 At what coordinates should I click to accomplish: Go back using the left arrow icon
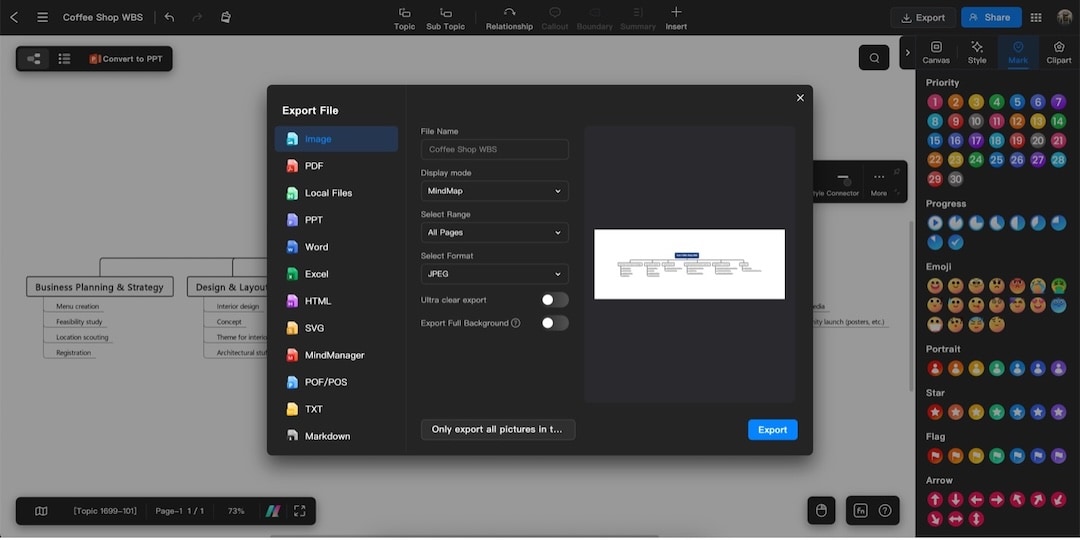pos(14,17)
